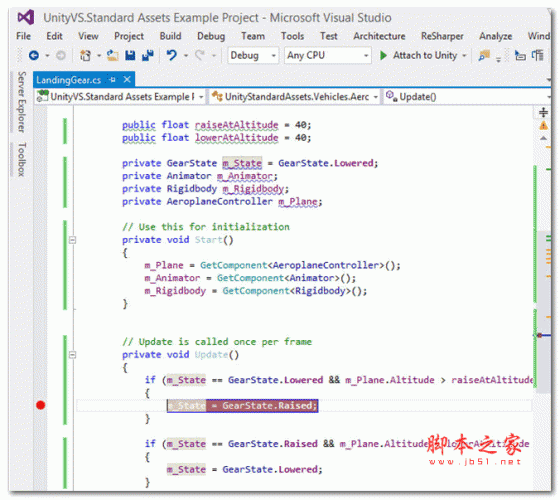This screenshot has height=500, width=560.
Task: Click the Undo arrow icon
Action: click(x=172, y=55)
